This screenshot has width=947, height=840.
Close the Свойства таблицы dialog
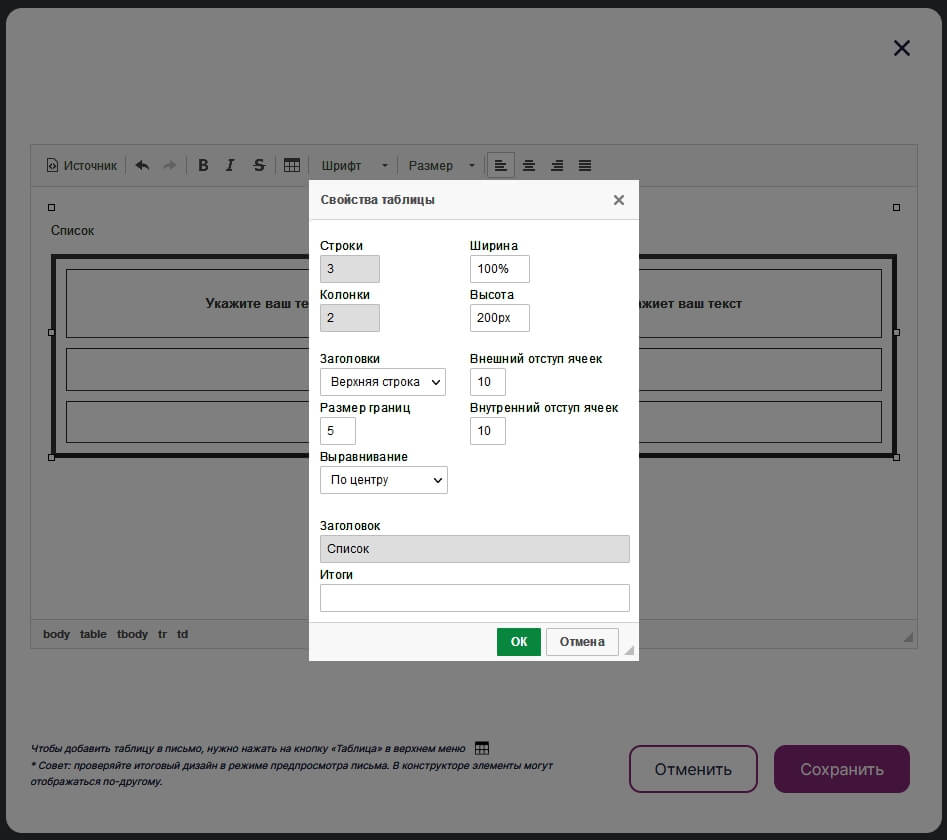pos(618,200)
